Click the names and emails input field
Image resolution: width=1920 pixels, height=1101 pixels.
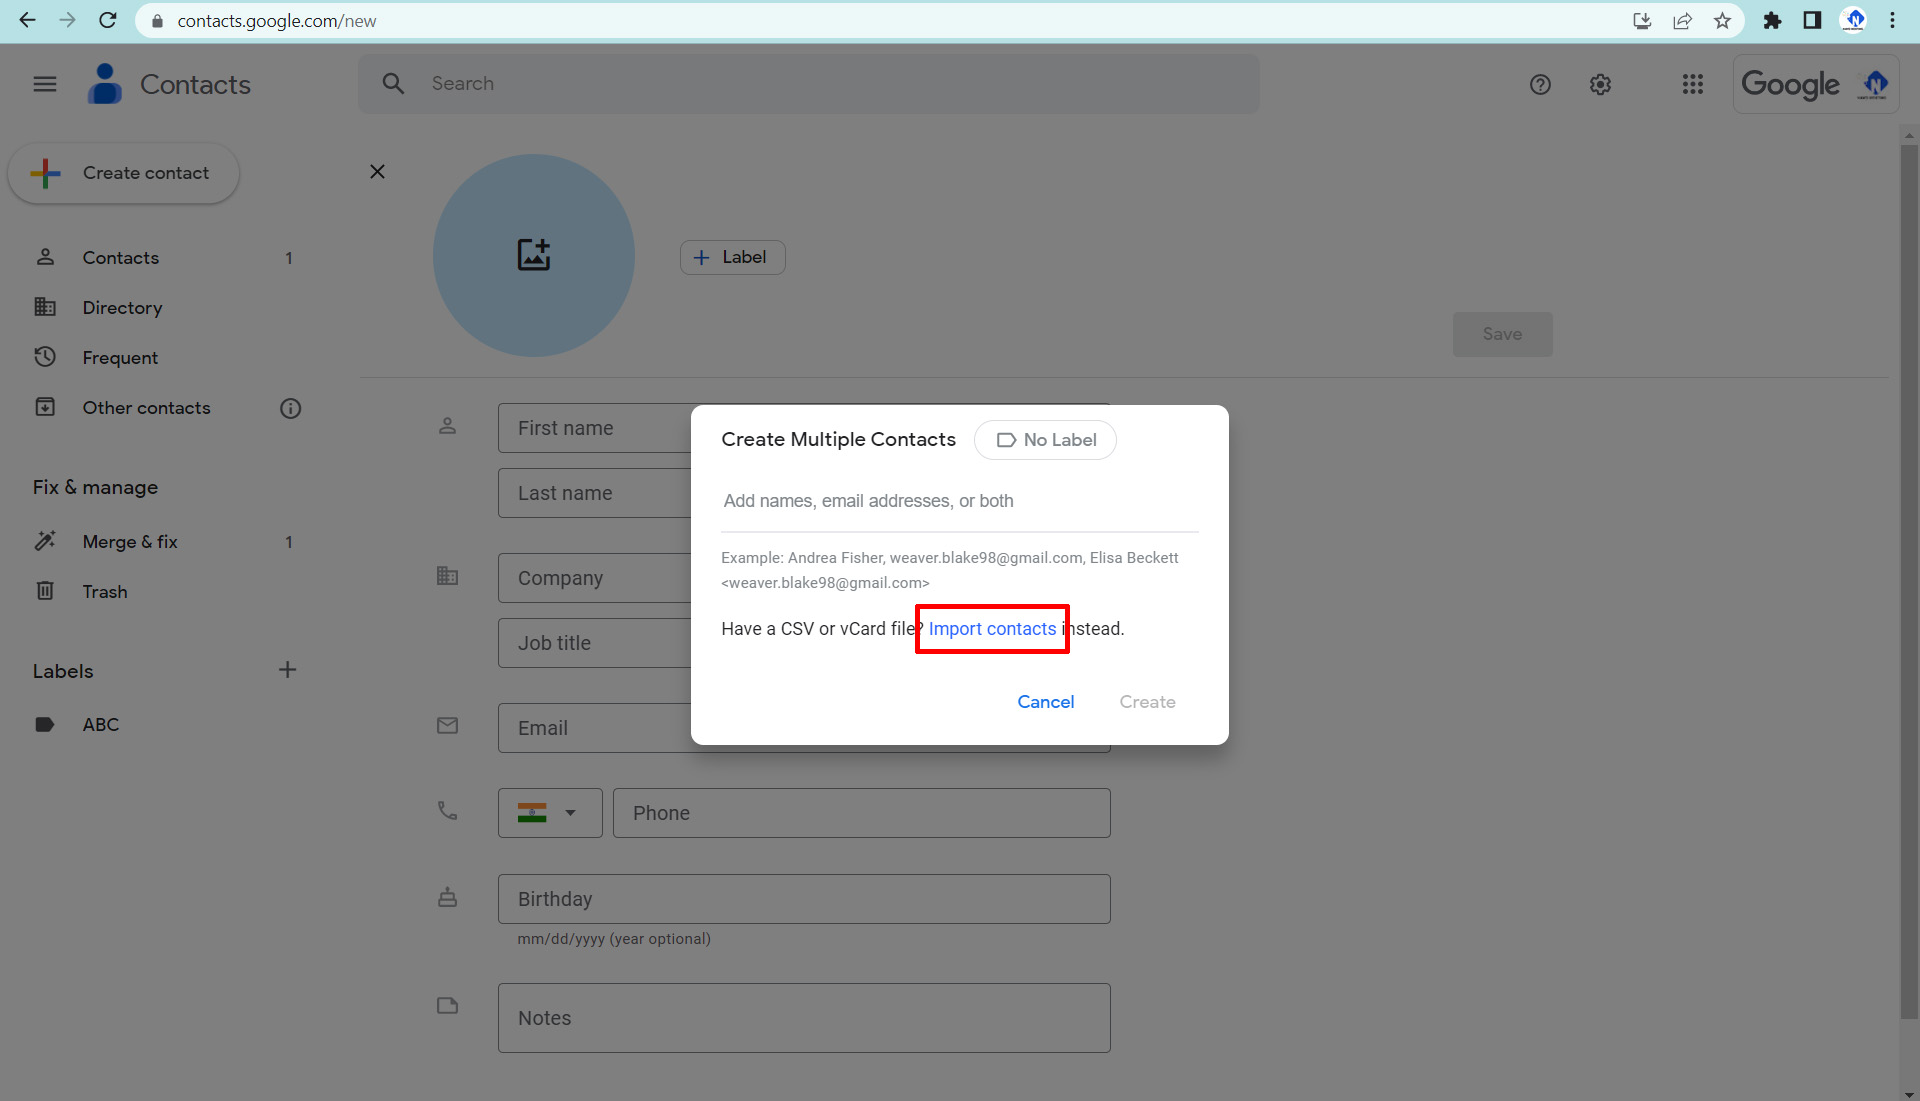tap(958, 501)
